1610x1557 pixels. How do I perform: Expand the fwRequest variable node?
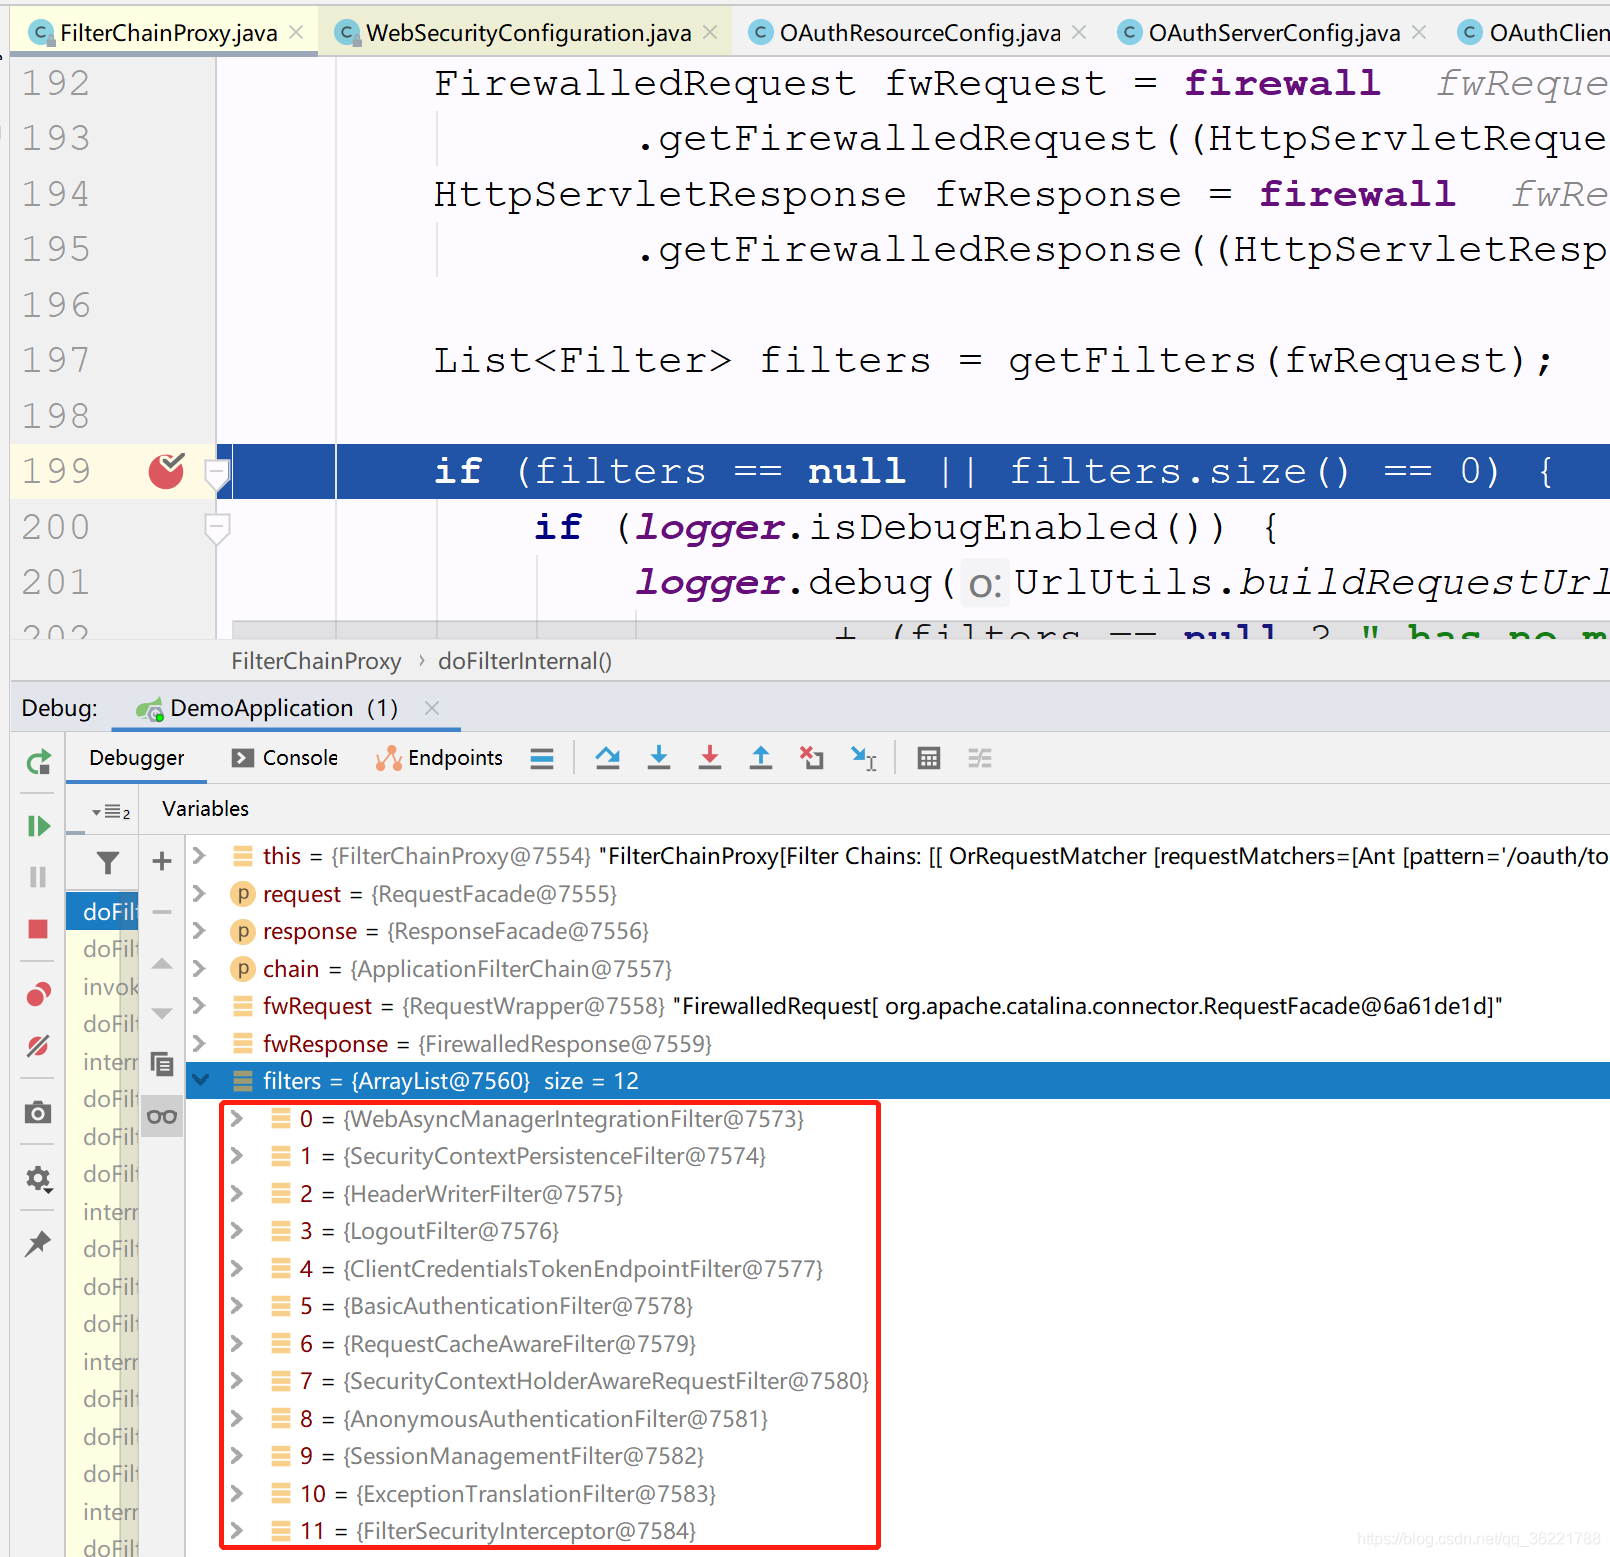point(199,1006)
